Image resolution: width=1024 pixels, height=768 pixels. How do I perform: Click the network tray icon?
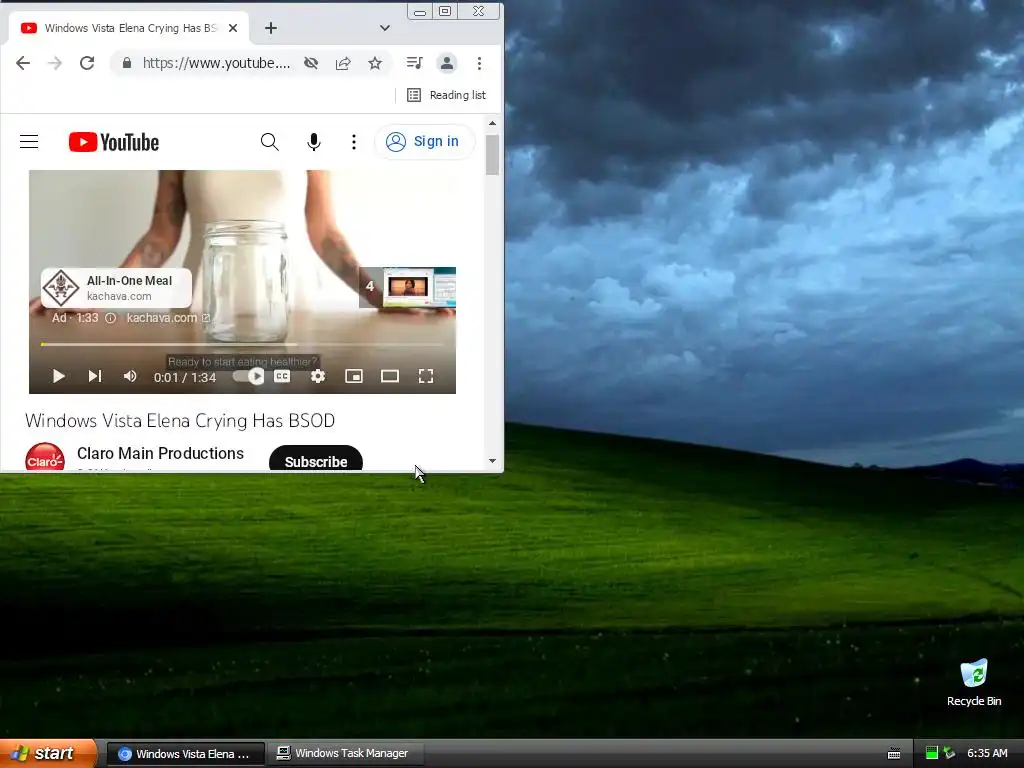click(949, 753)
